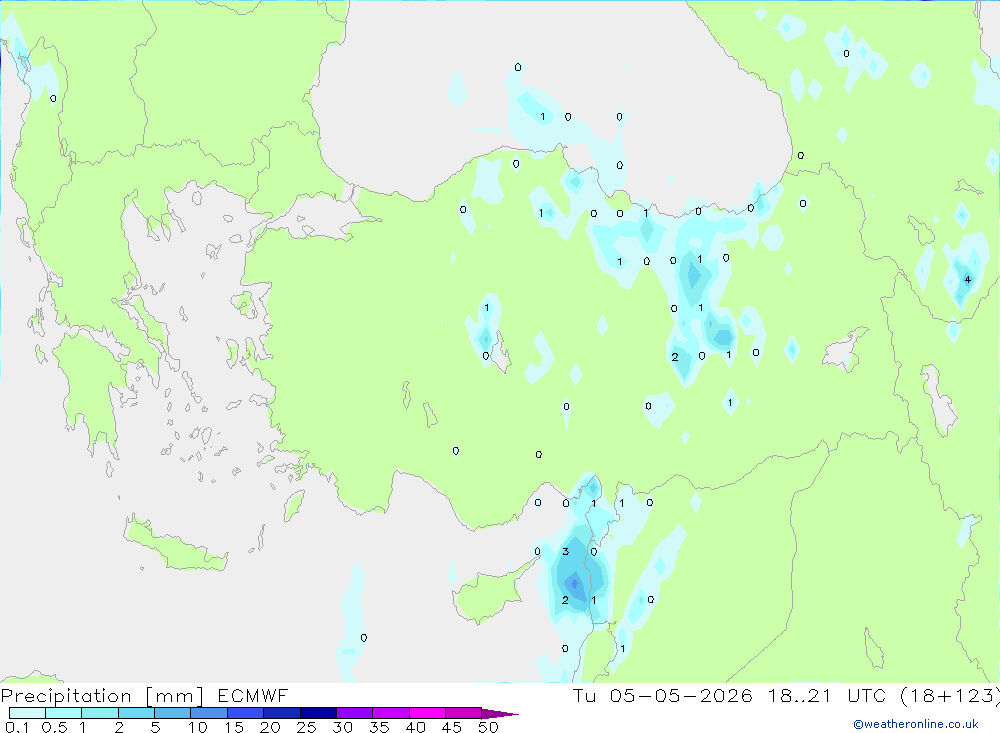Click the "Precipitation" title word
The width and height of the screenshot is (1000, 733).
tap(66, 695)
